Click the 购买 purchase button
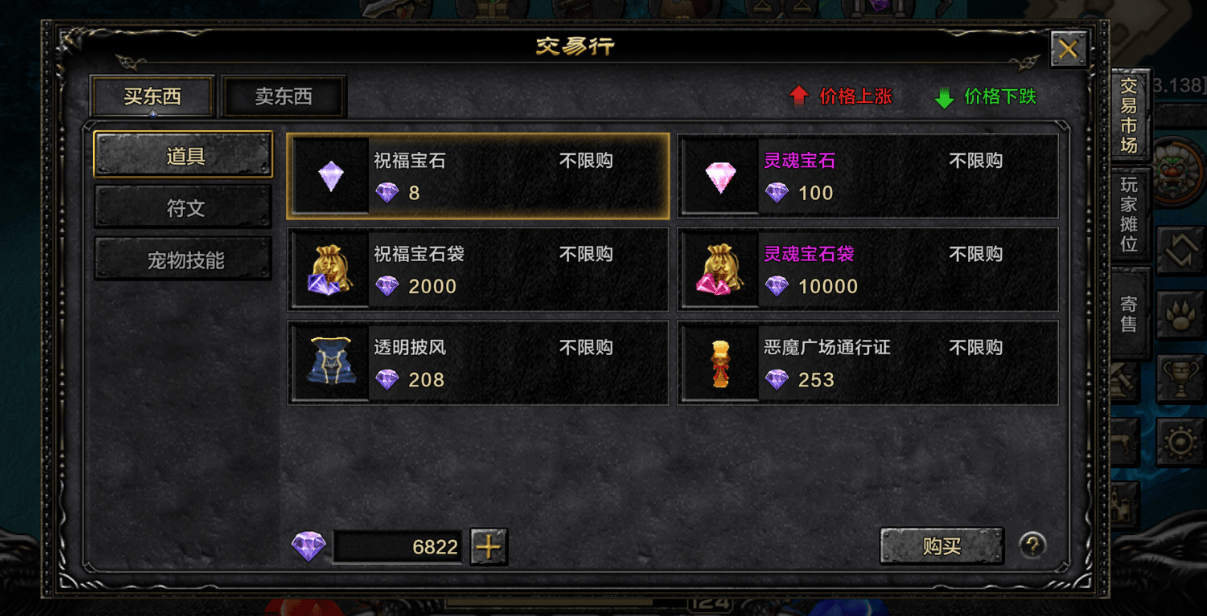Viewport: 1207px width, 616px height. (x=942, y=546)
